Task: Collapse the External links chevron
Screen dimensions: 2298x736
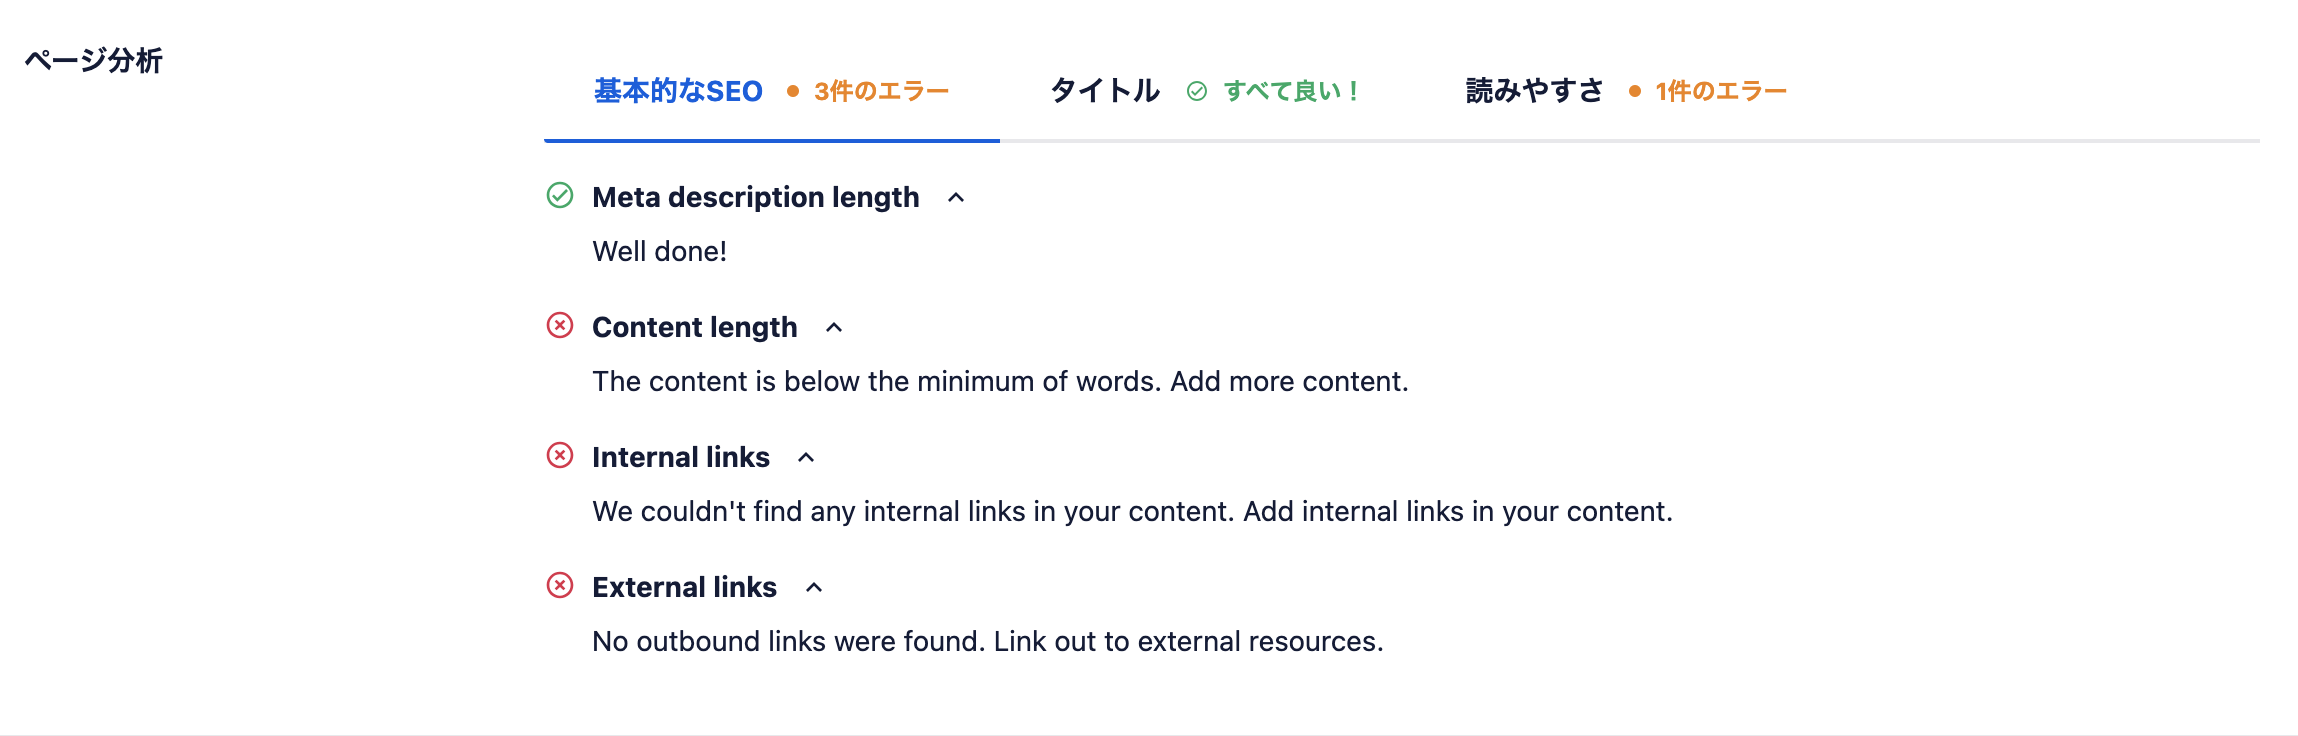Action: 814,588
